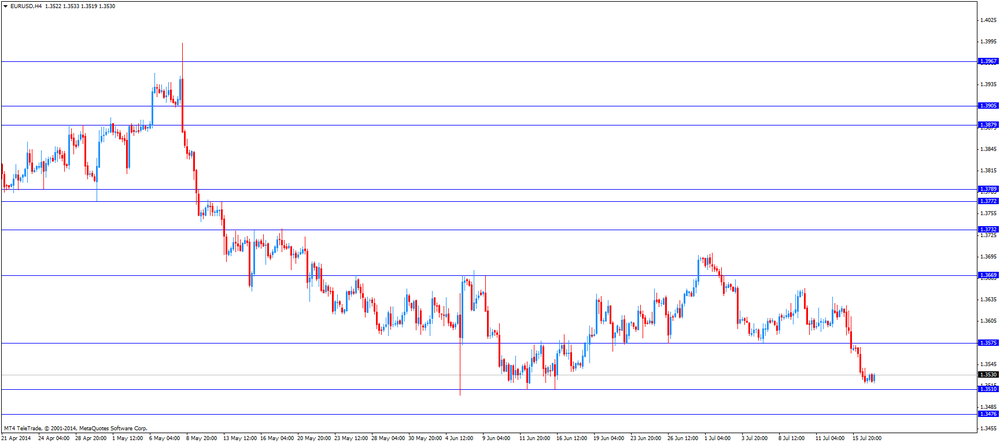Click the 21 Apr 2014 date label
The image size is (1000, 443).
(15, 439)
